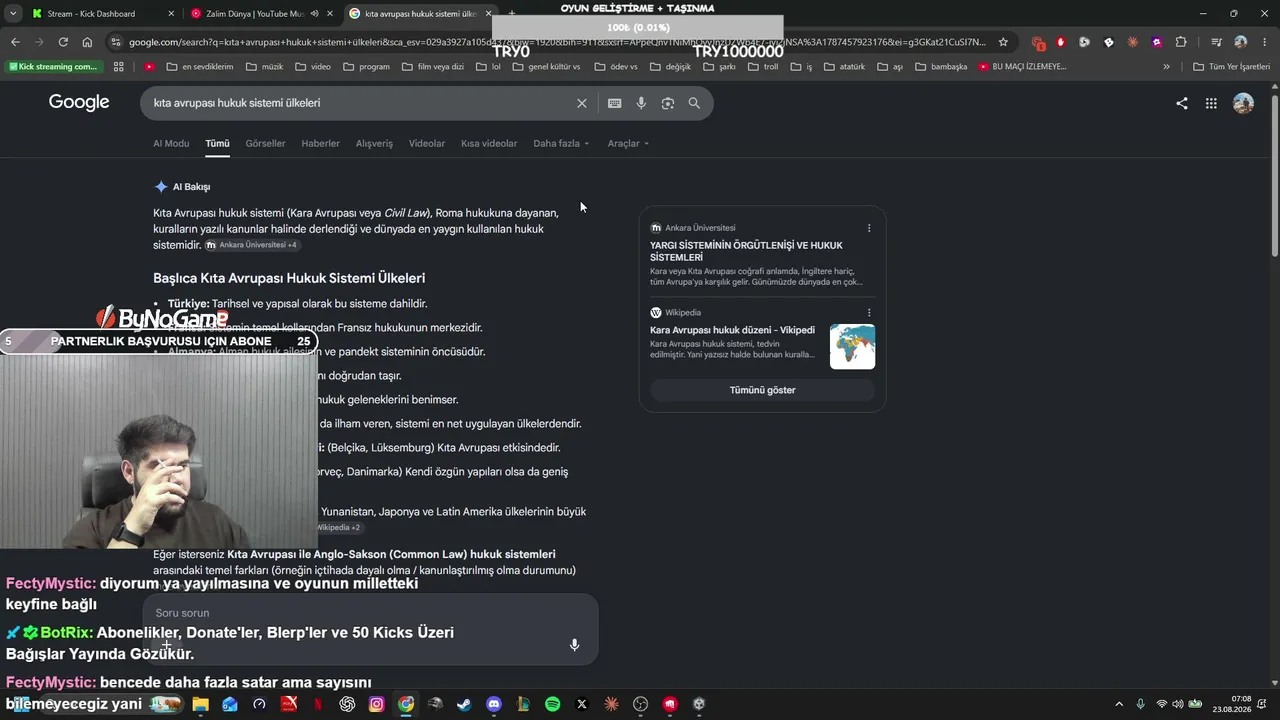Viewport: 1280px width, 720px height.
Task: Open the volume control in system tray
Action: (1178, 704)
